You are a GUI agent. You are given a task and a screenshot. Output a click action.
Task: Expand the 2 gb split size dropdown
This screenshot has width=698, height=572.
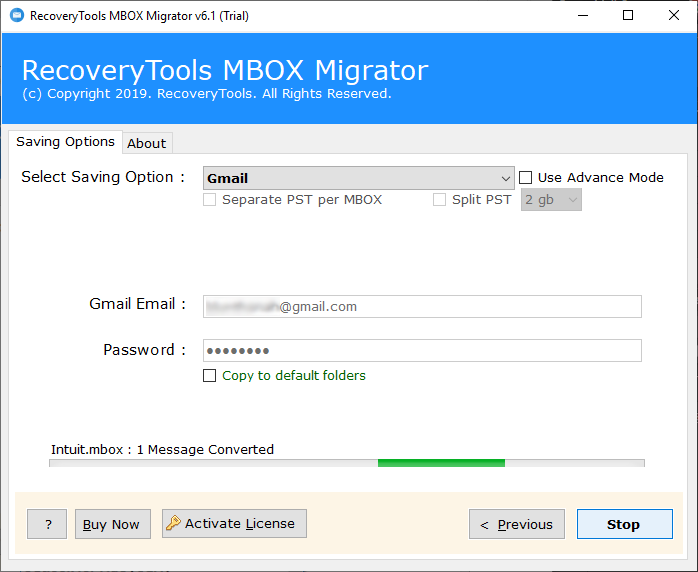pos(551,200)
